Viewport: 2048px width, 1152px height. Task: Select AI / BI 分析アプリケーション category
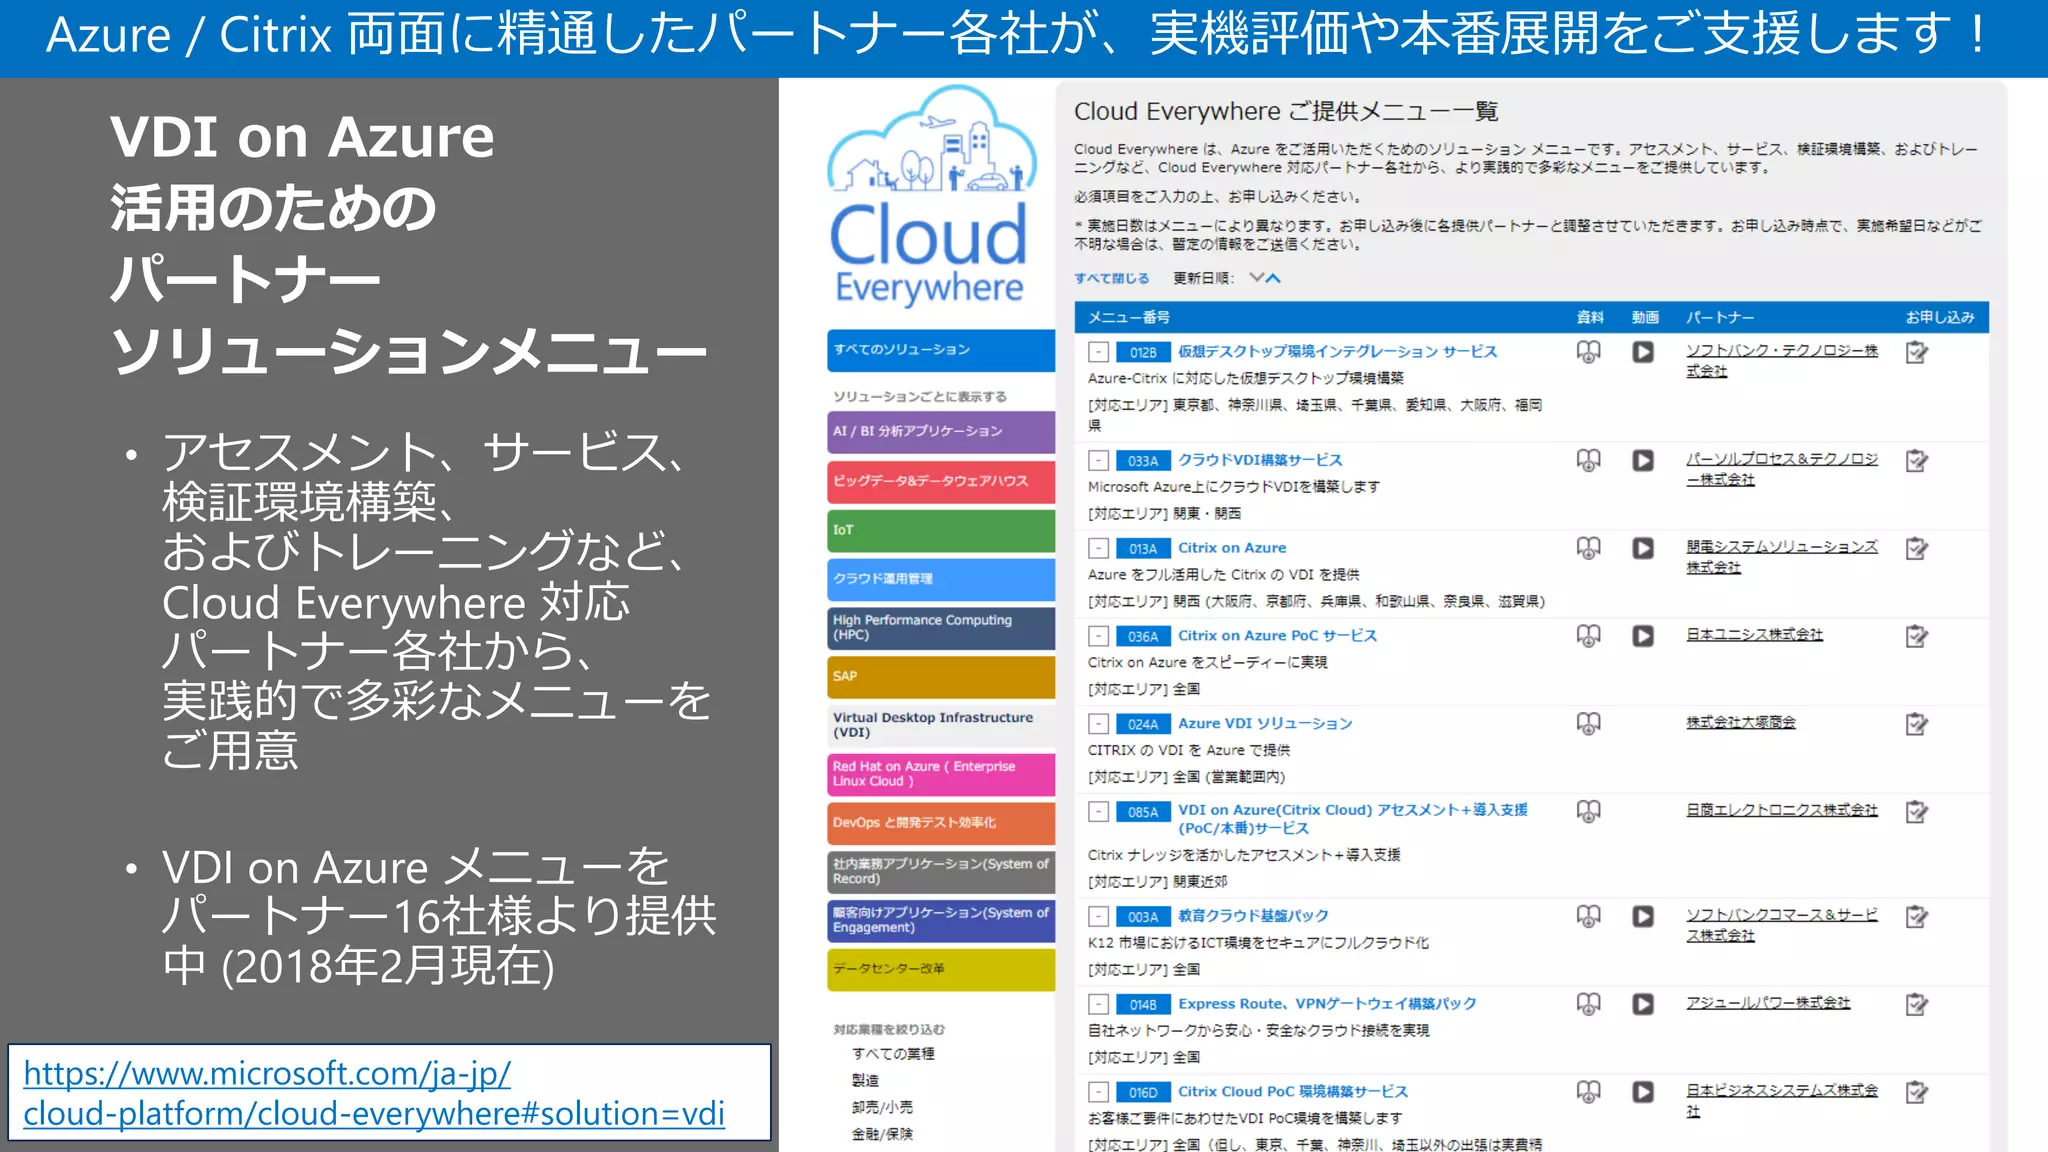941,432
